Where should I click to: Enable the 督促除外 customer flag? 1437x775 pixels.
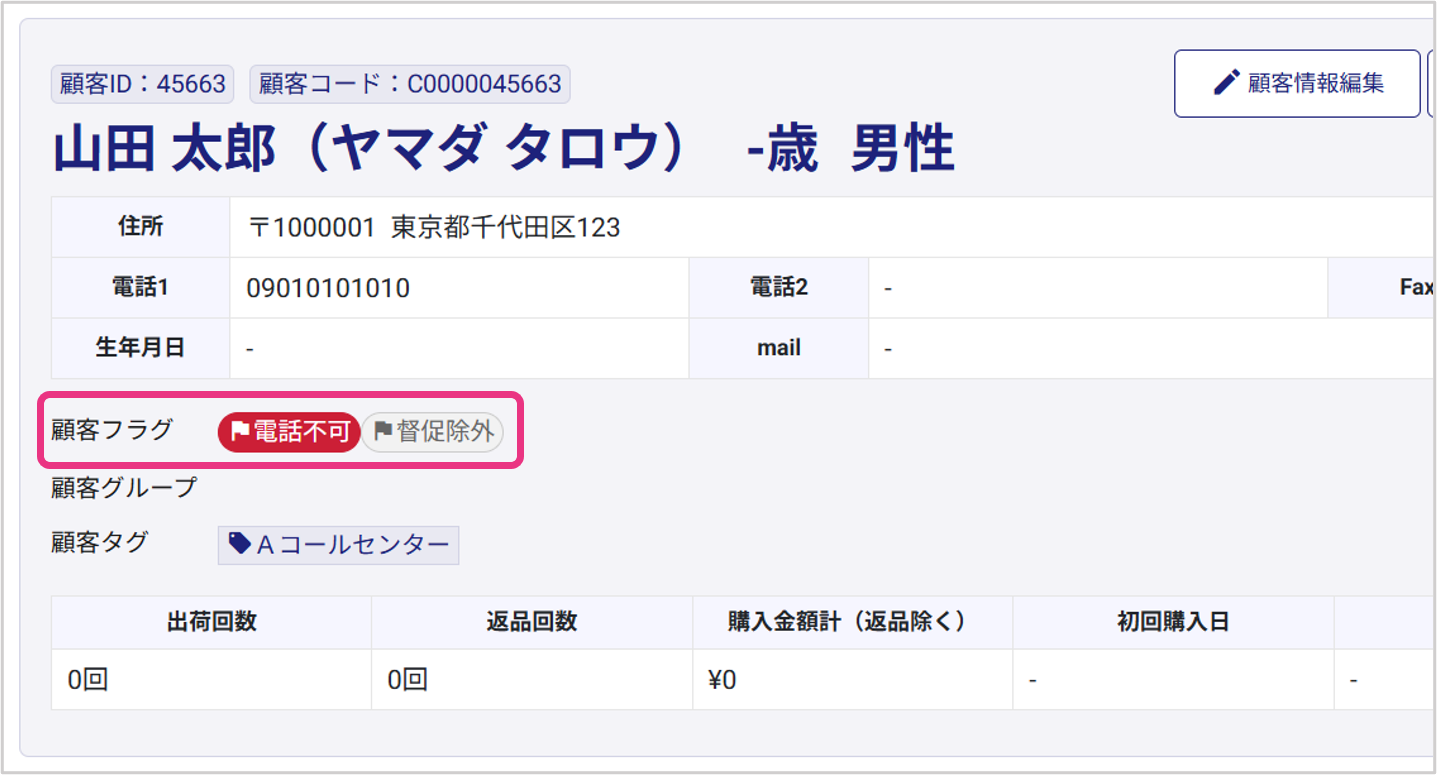click(433, 432)
